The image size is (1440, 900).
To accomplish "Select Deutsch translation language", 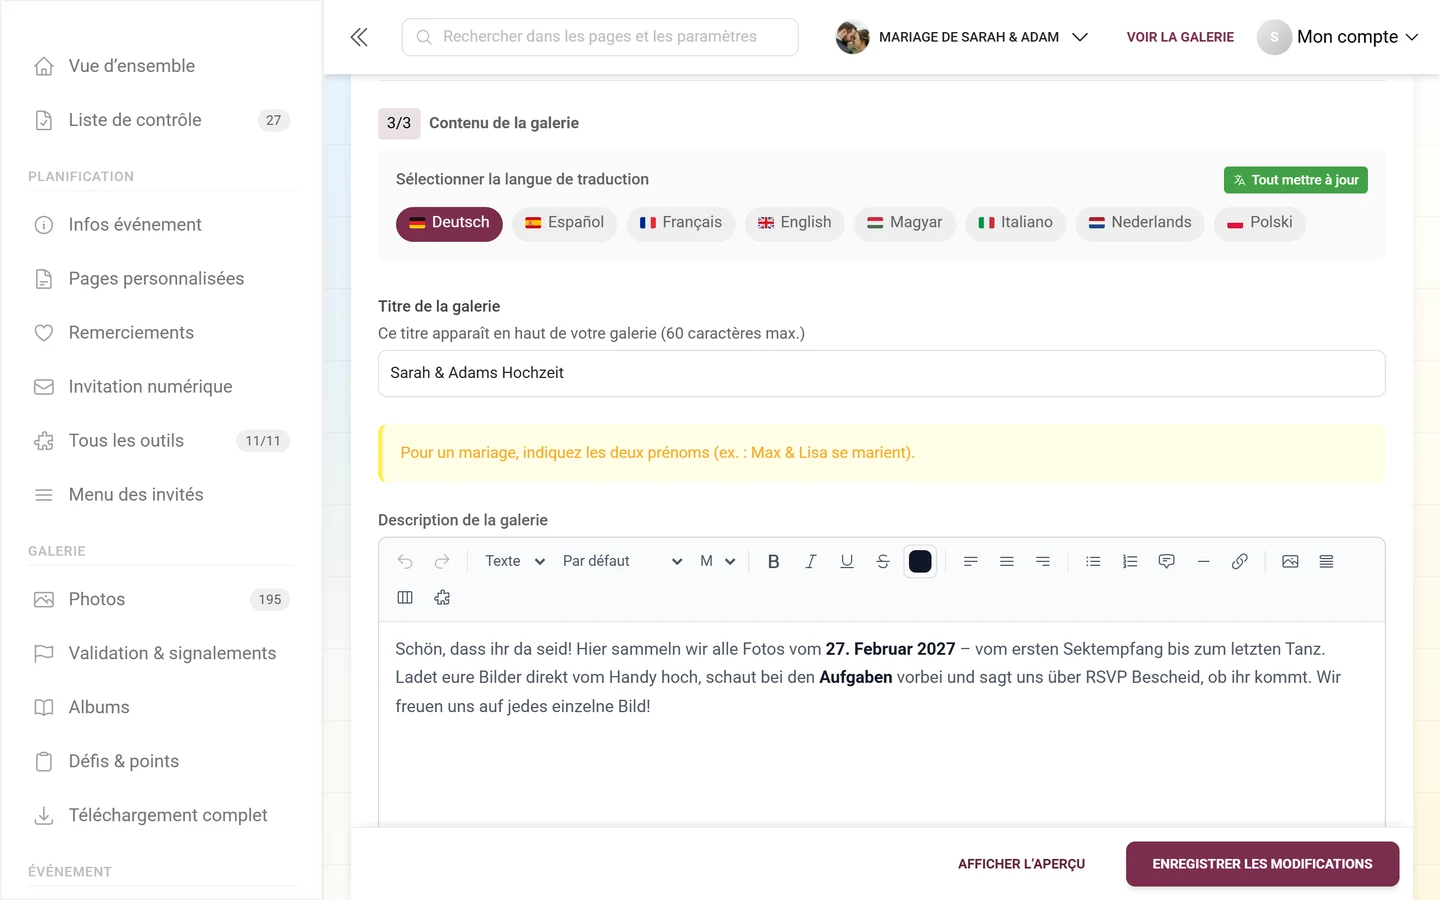I will point(449,224).
